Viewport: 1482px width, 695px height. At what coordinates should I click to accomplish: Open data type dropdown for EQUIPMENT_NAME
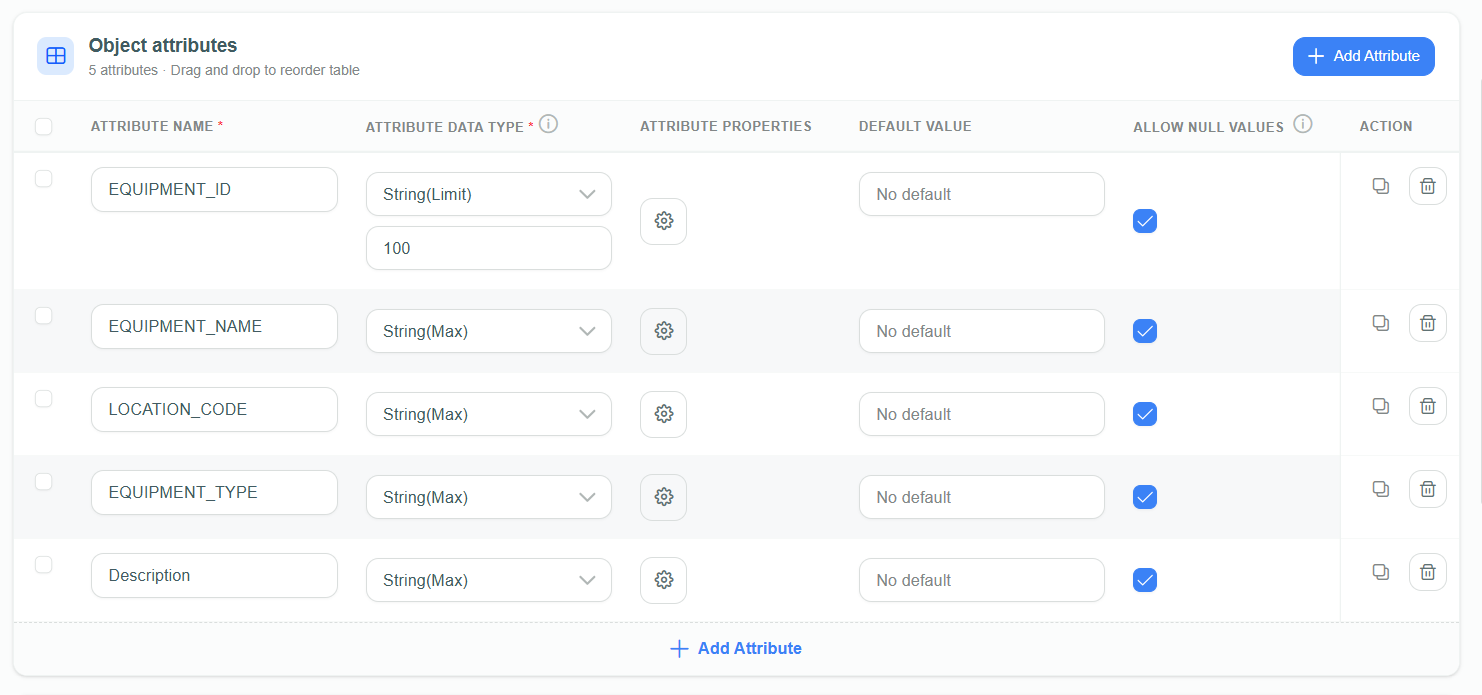click(x=489, y=331)
